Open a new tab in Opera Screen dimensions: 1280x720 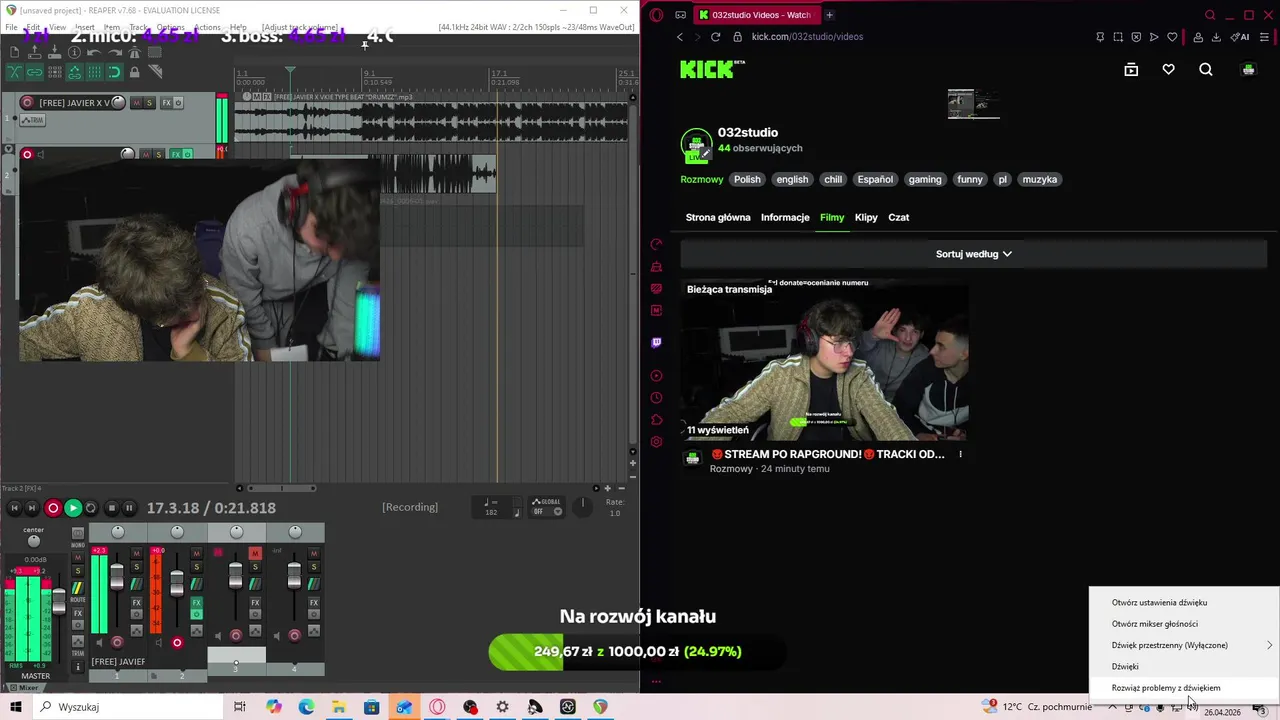(x=829, y=15)
